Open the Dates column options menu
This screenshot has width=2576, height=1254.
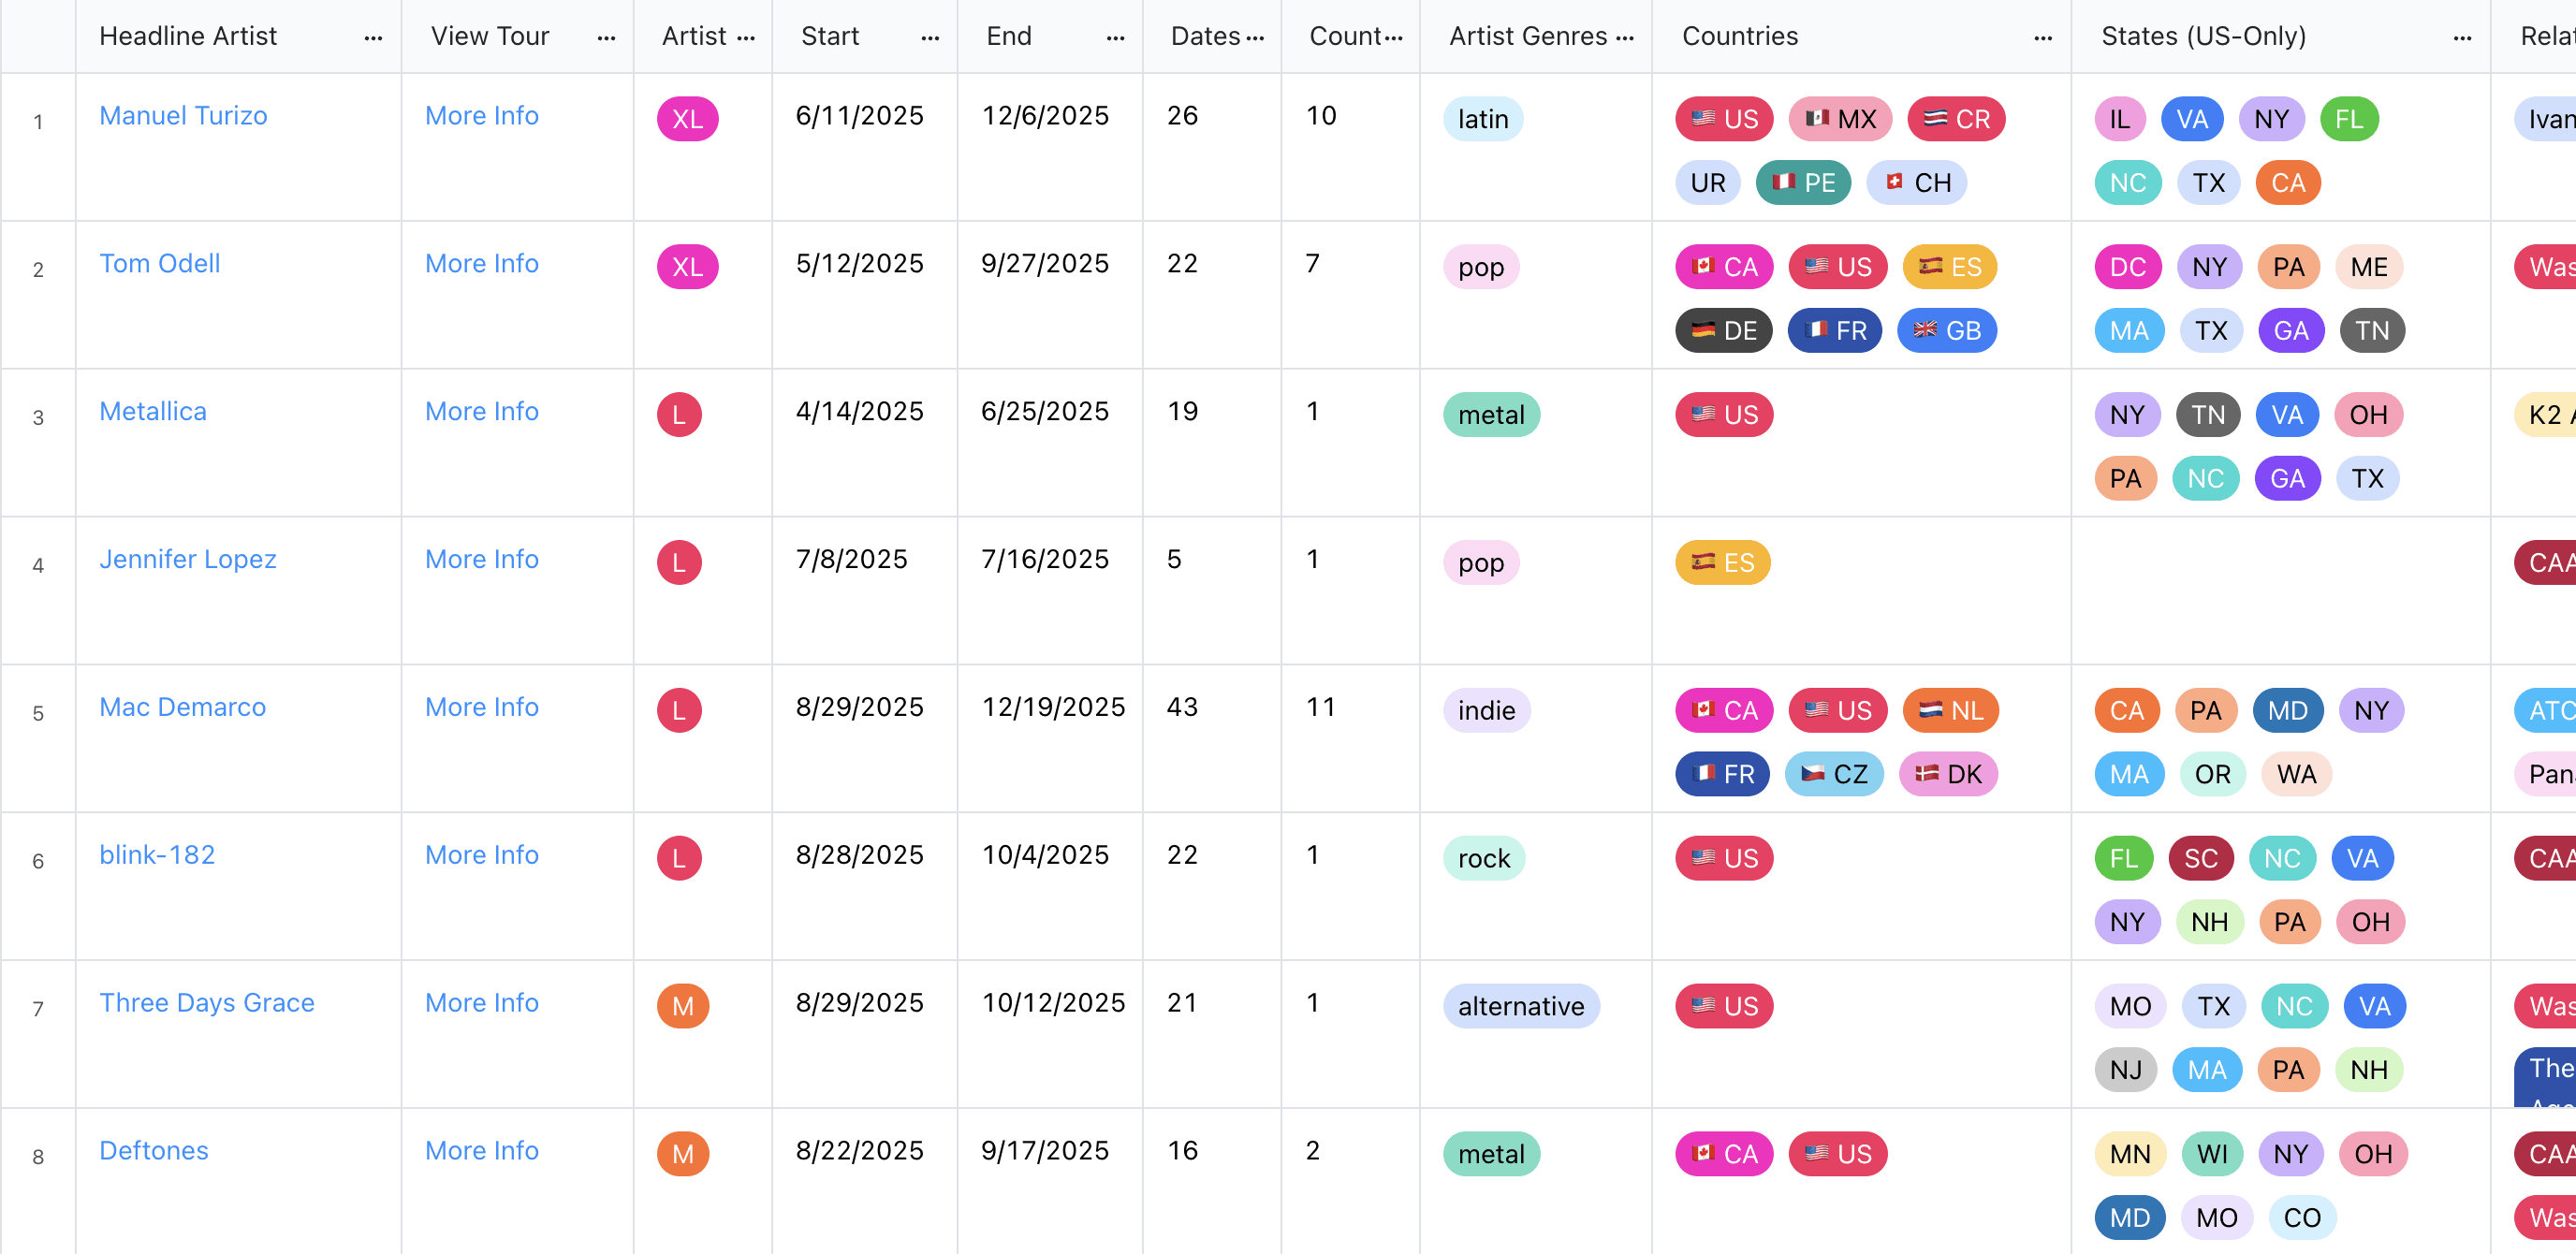pyautogui.click(x=1255, y=37)
